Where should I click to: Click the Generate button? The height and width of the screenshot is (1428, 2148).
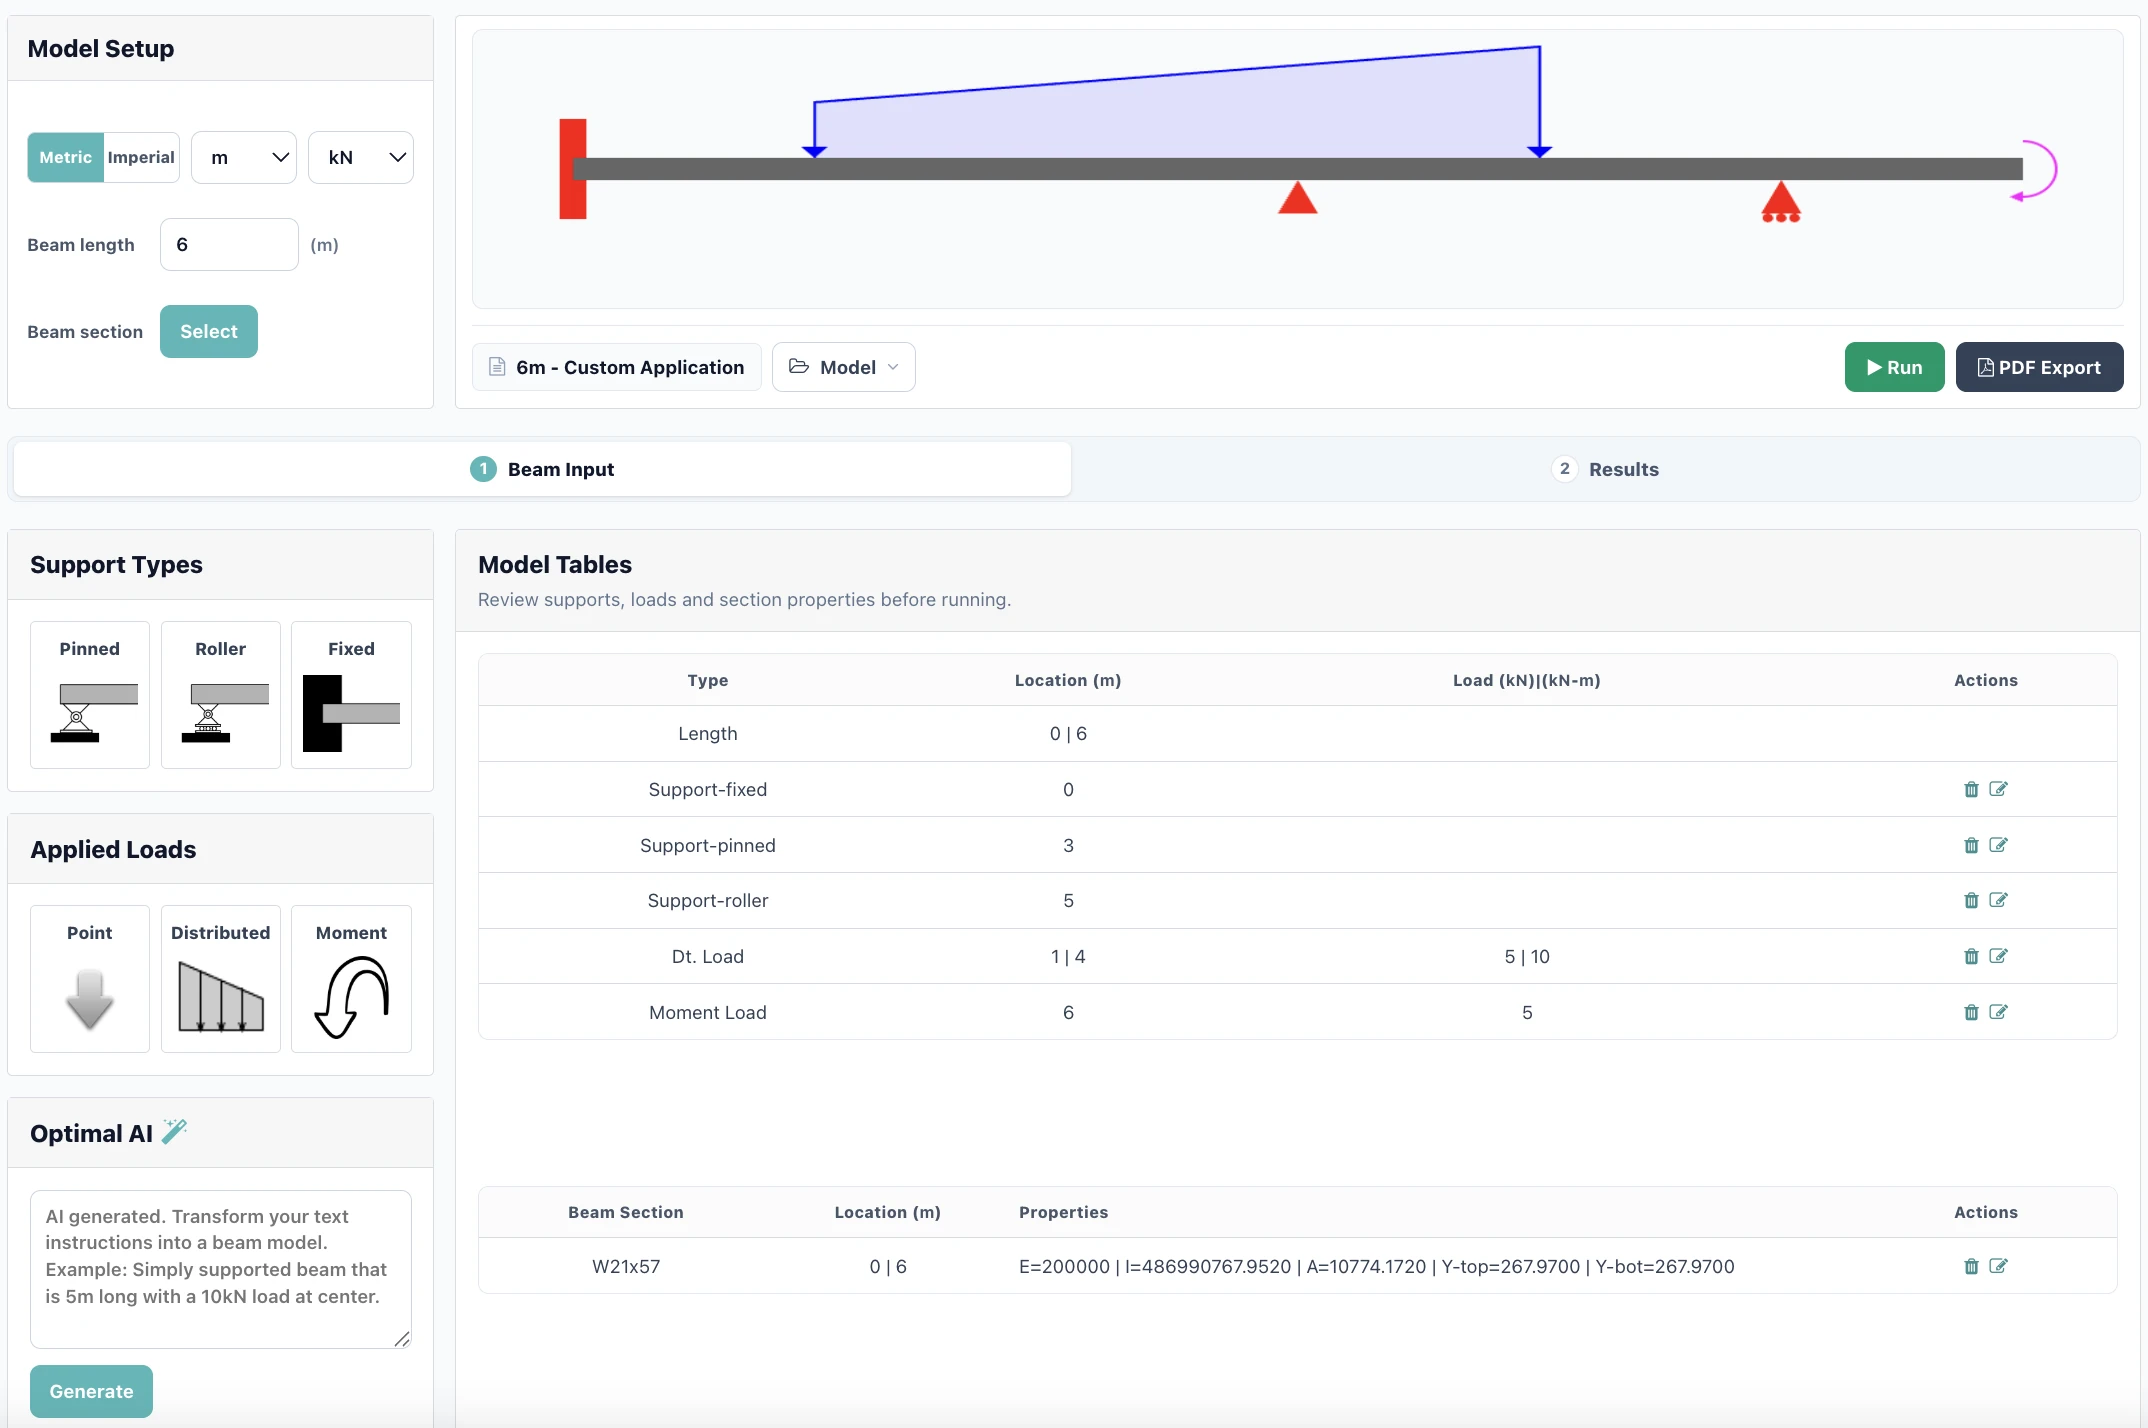point(91,1391)
